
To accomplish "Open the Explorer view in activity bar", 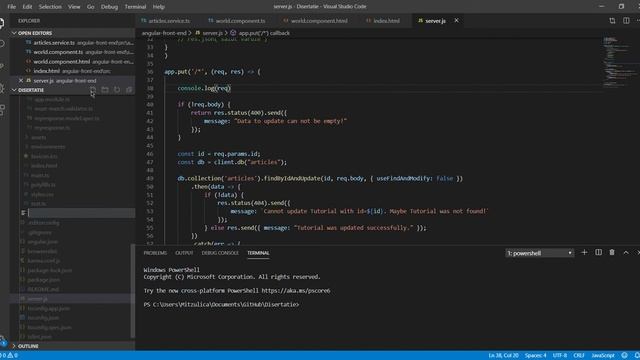I will 2,23.
